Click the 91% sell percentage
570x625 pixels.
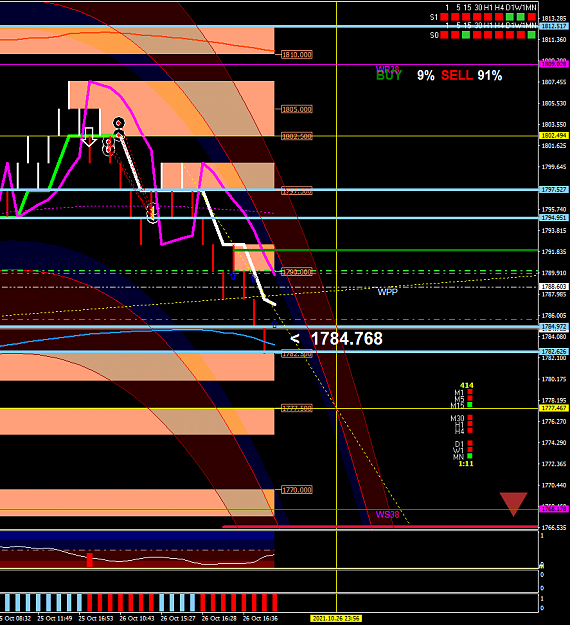(x=490, y=75)
